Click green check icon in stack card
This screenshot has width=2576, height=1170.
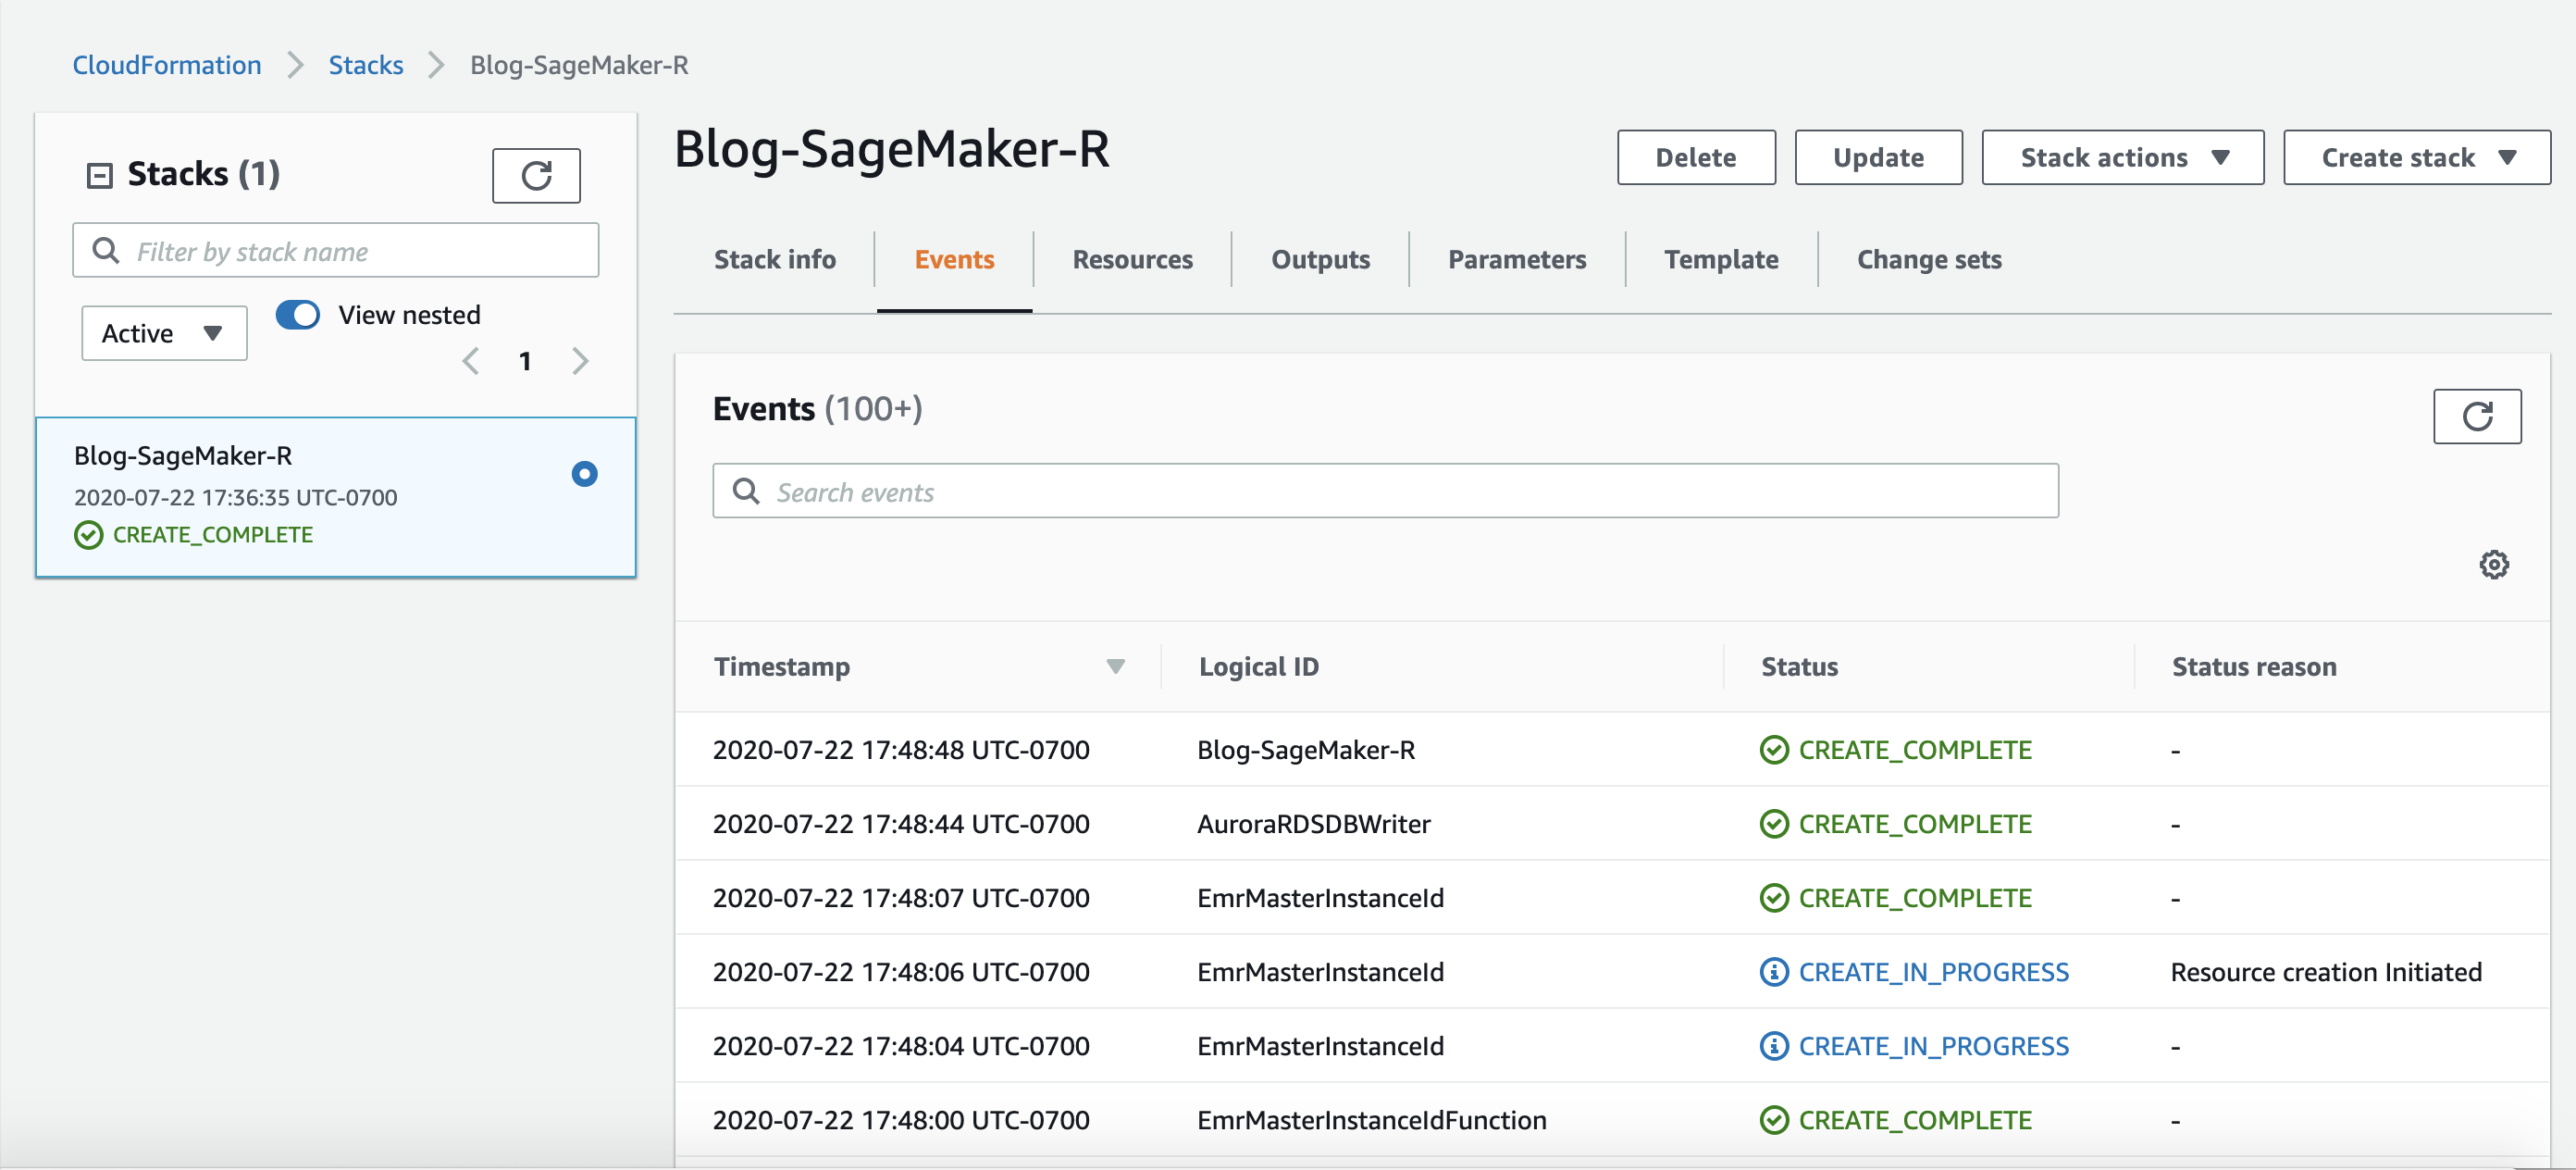[x=89, y=535]
